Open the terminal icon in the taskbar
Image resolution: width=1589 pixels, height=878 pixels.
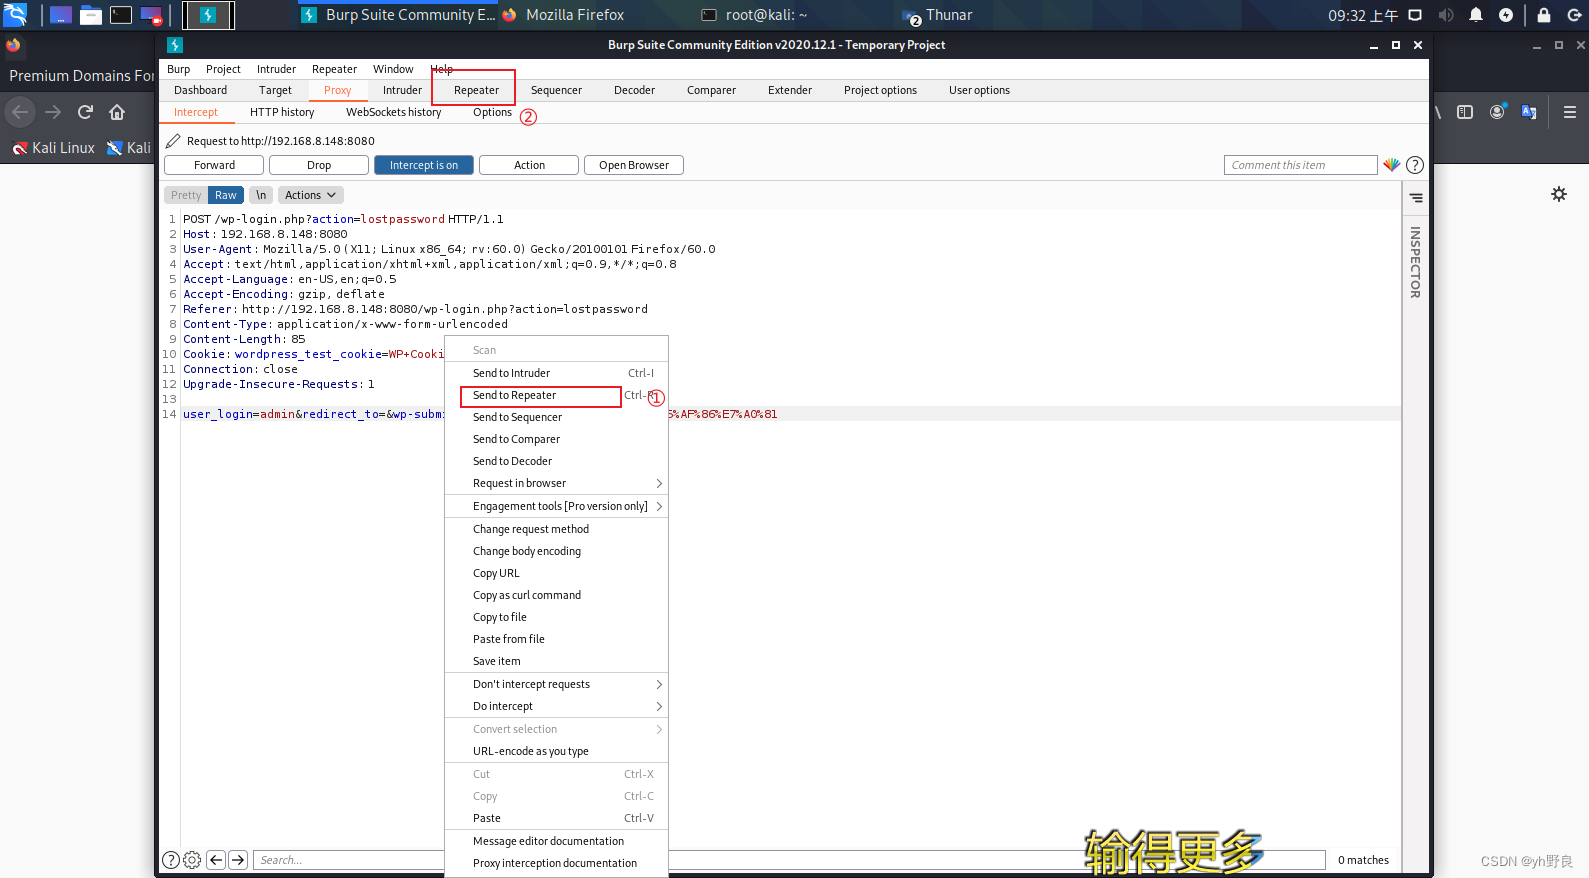[x=121, y=15]
